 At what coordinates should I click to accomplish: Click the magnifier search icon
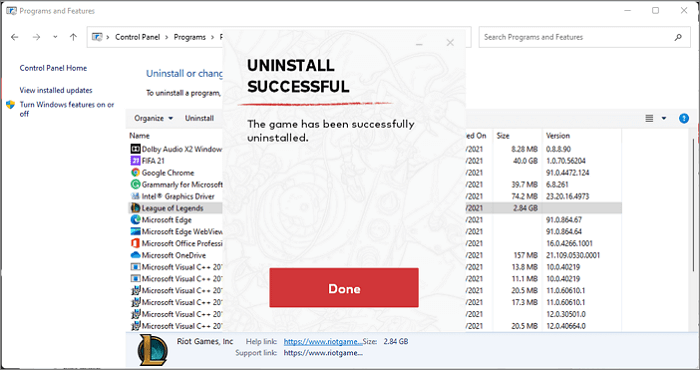click(678, 37)
